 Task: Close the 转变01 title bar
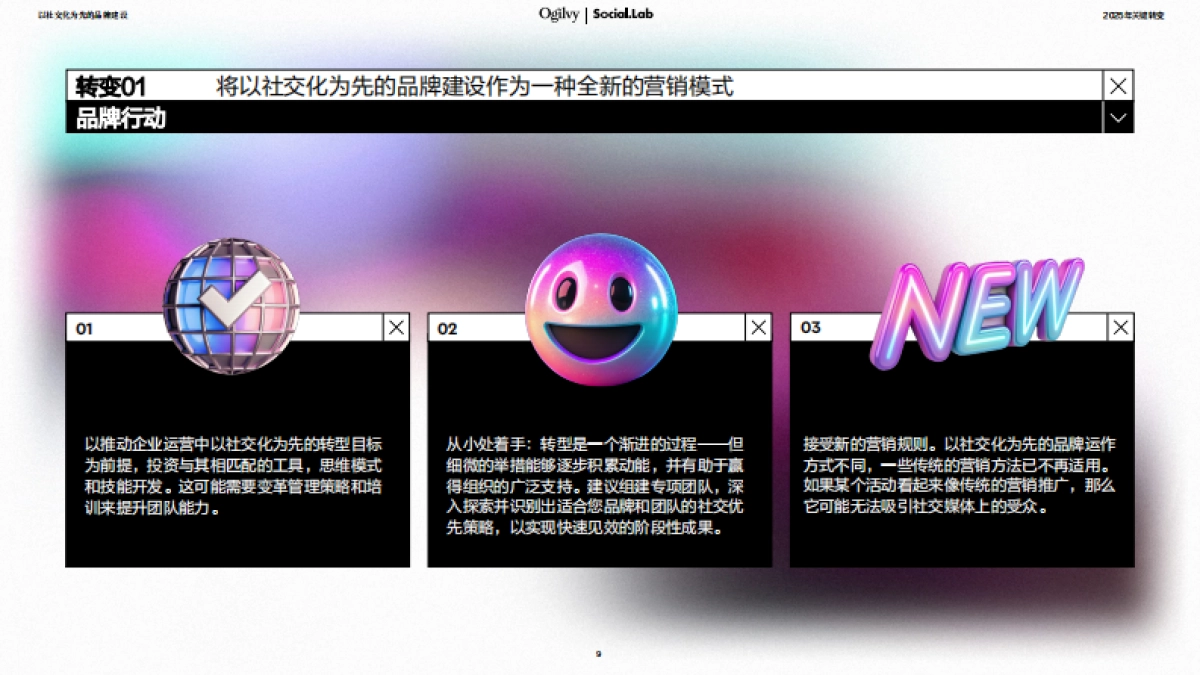tap(1117, 86)
